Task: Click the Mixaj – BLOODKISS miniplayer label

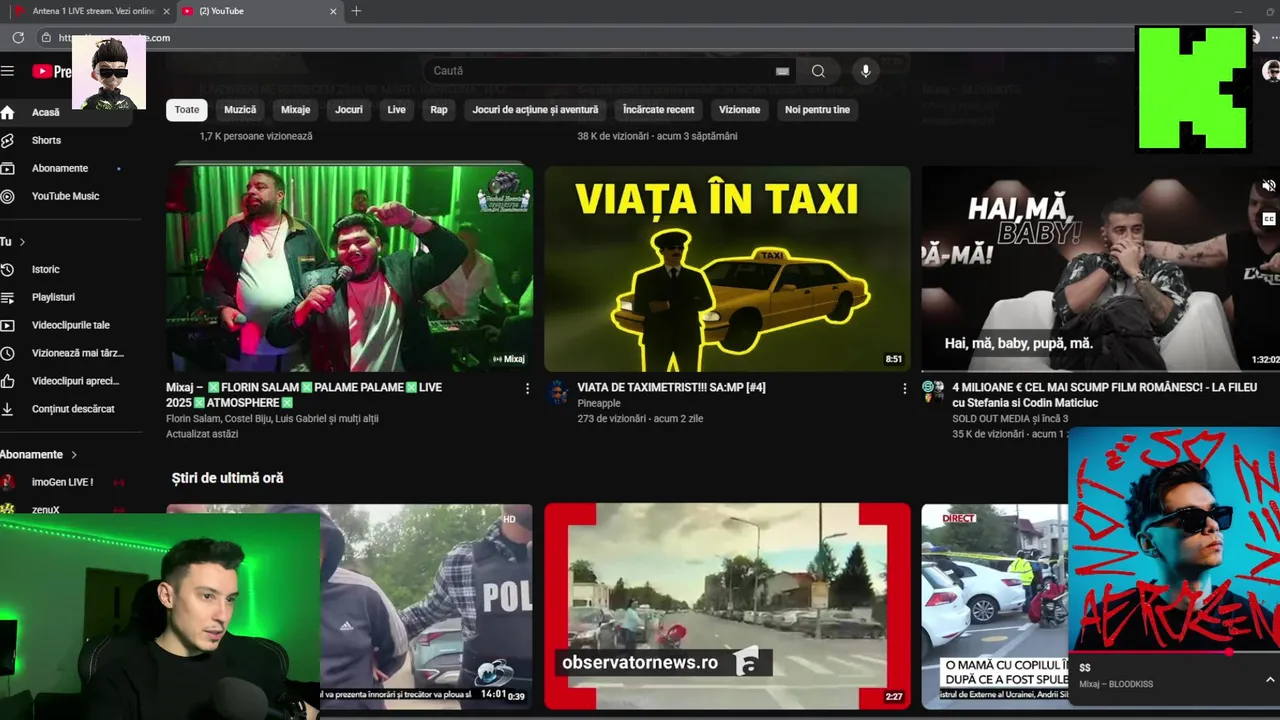Action: [x=1116, y=684]
